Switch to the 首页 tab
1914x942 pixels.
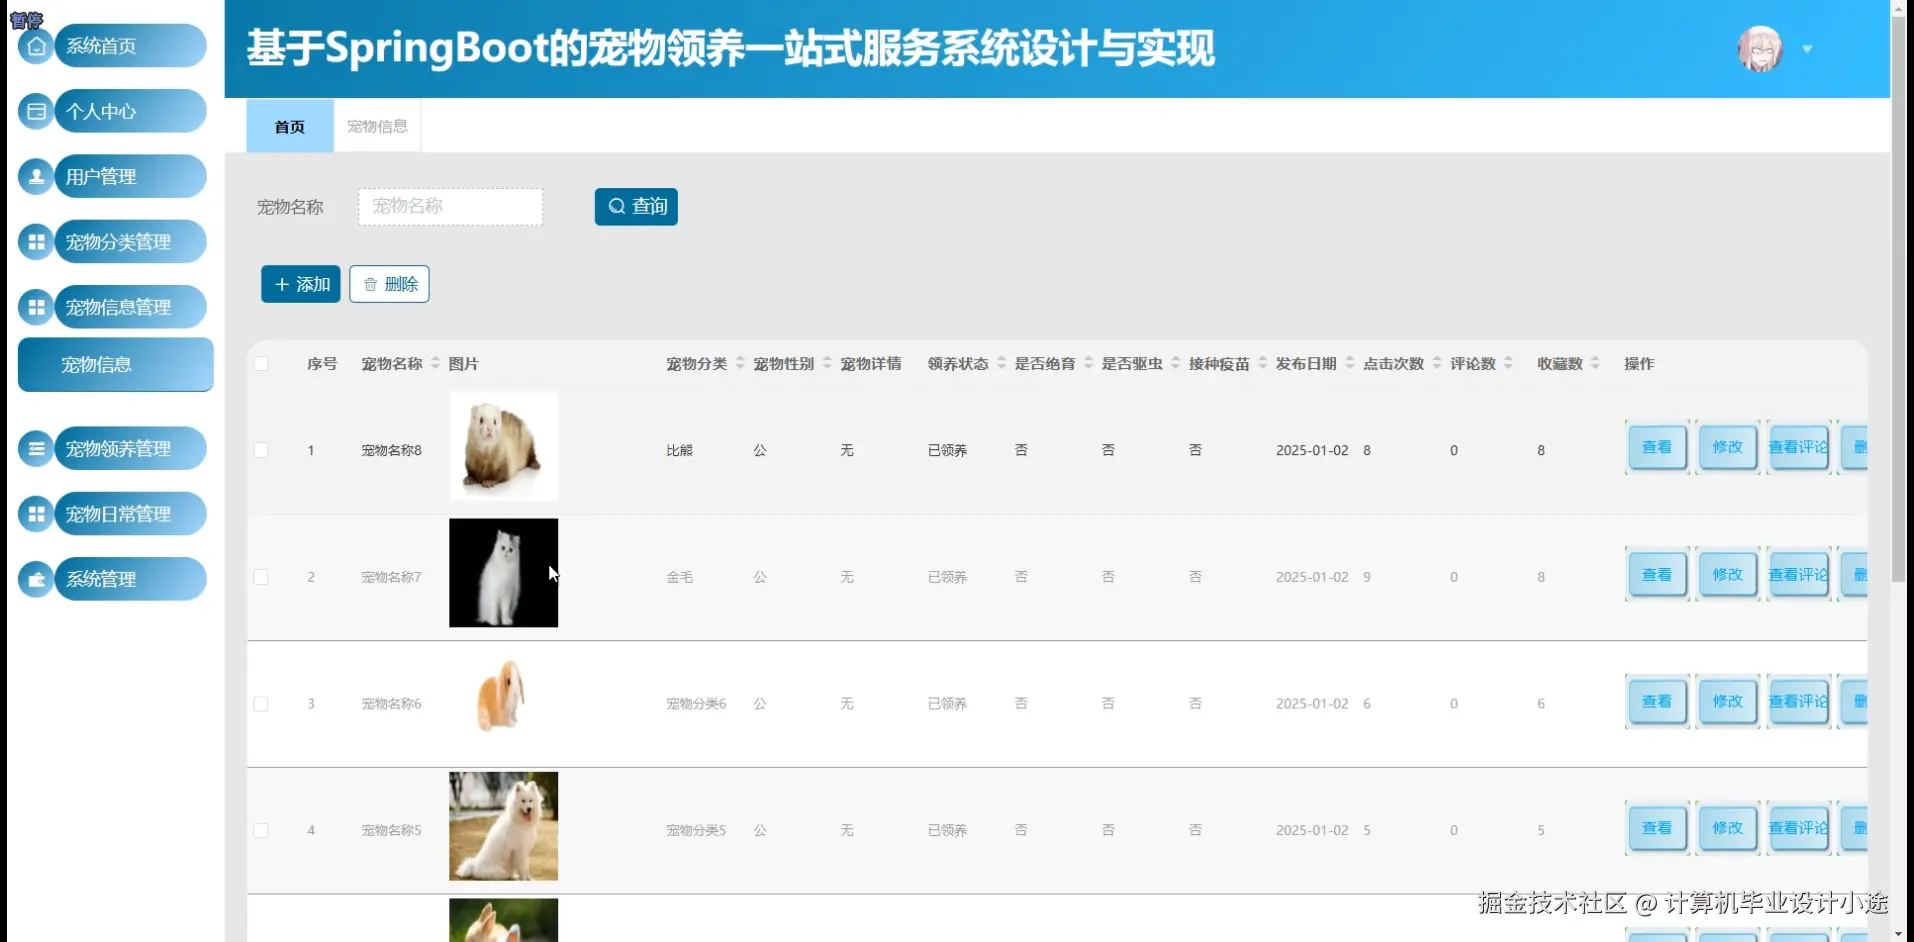click(x=289, y=126)
